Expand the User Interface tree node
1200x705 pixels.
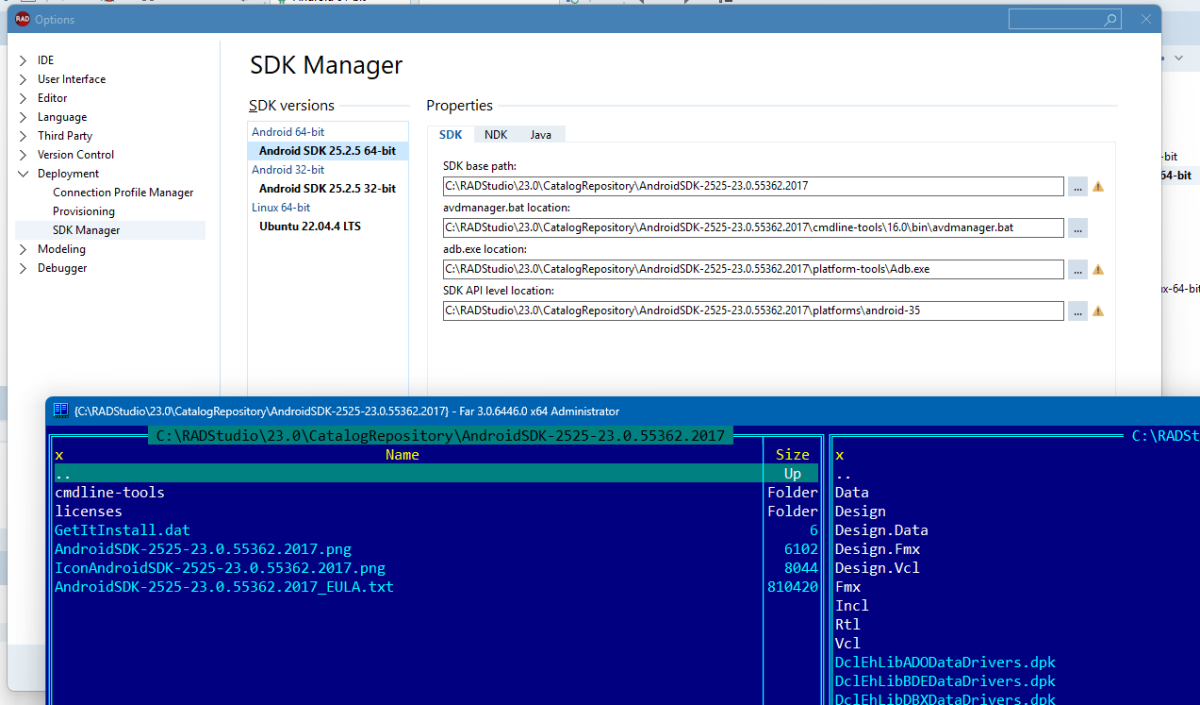click(23, 79)
